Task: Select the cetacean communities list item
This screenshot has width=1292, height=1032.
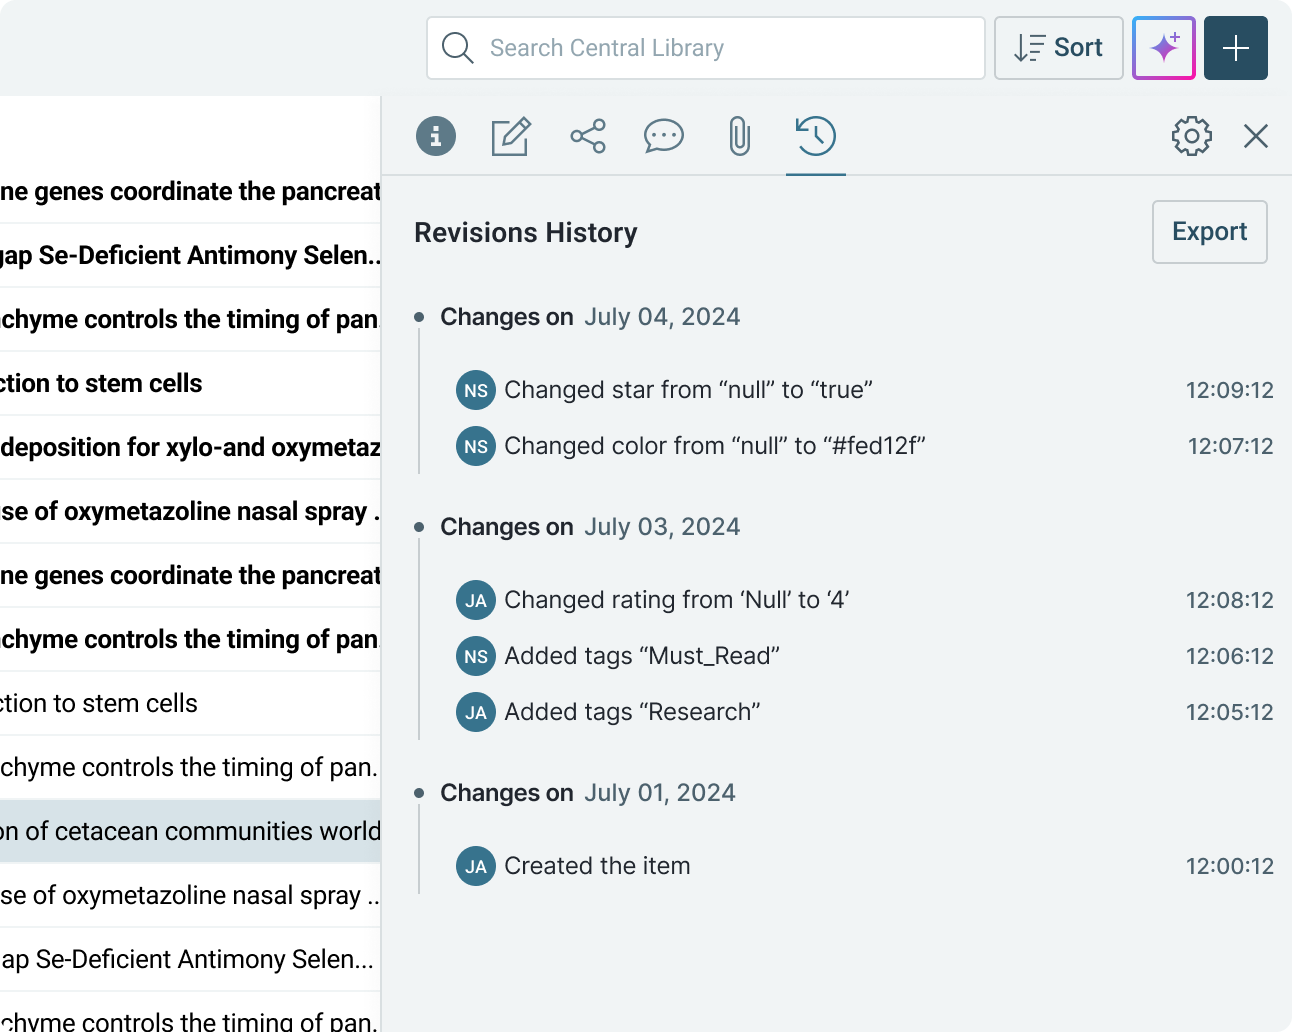Action: pyautogui.click(x=190, y=831)
